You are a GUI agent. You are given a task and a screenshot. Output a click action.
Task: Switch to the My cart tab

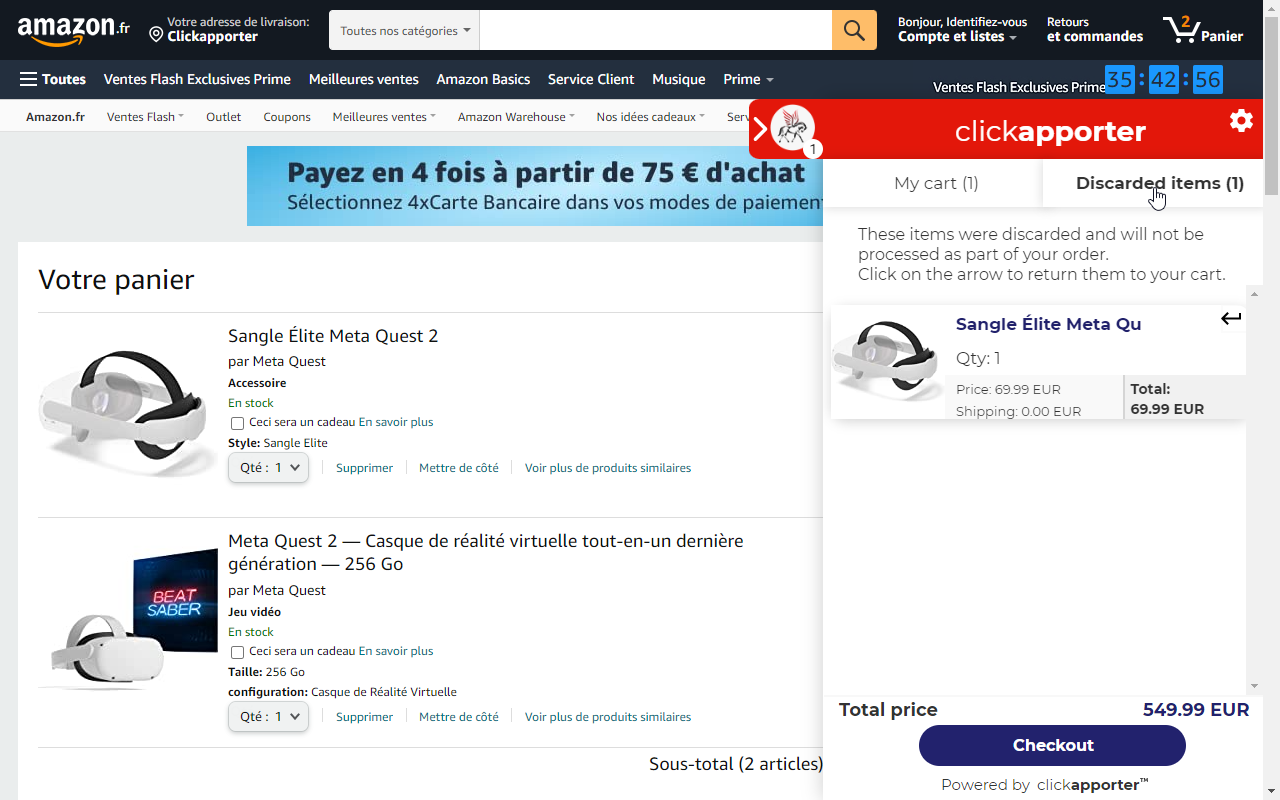tap(936, 183)
